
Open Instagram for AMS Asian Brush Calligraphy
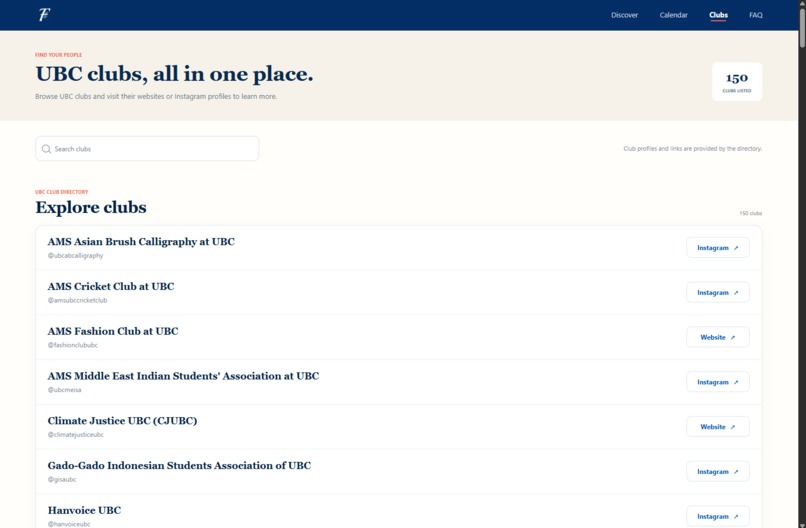point(718,248)
